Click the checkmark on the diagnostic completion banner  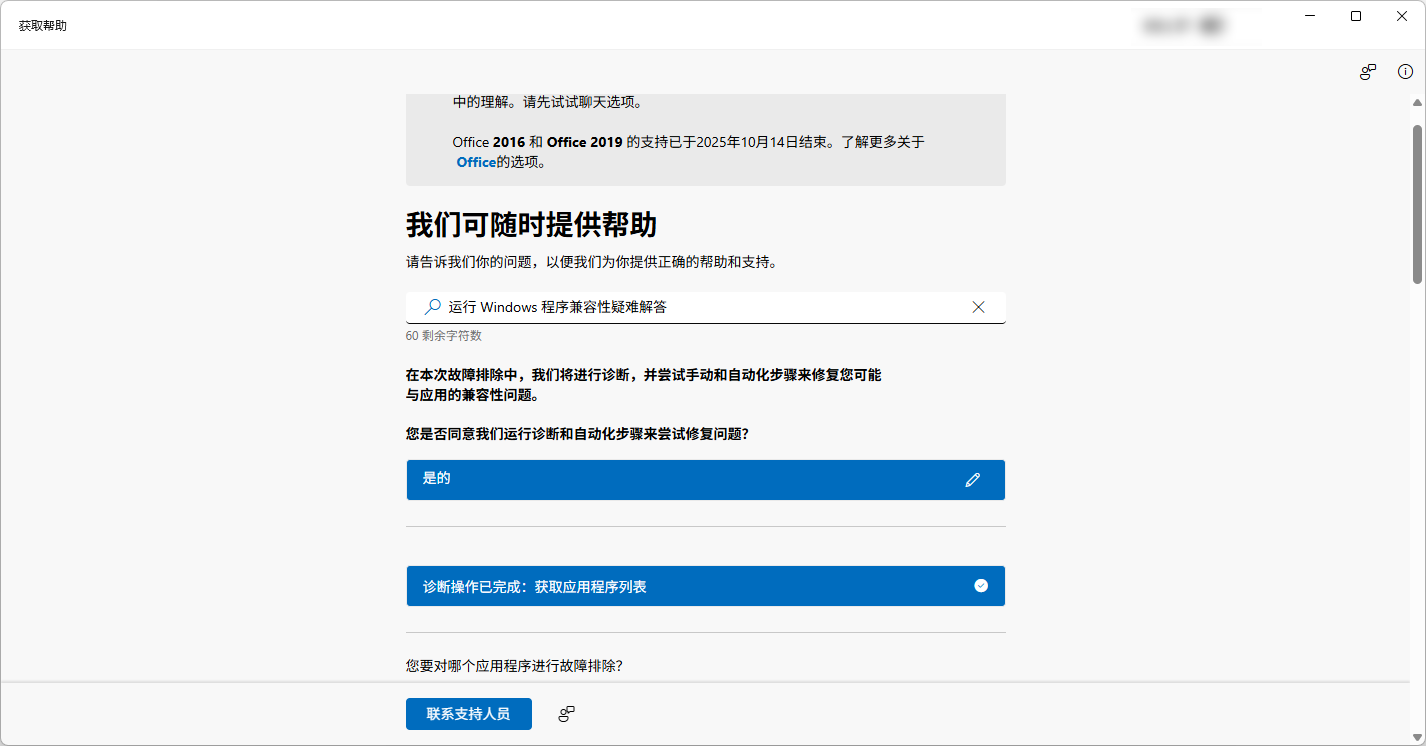[980, 586]
